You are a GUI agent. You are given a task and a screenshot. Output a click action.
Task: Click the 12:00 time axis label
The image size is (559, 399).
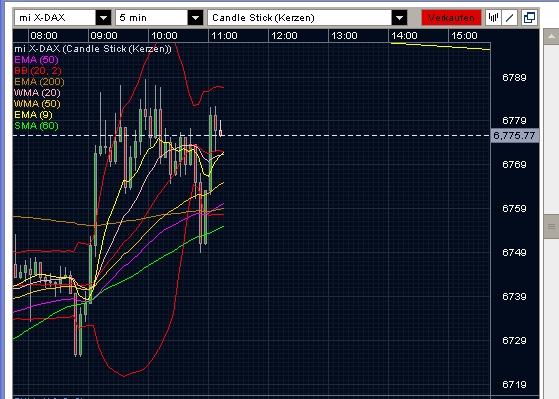[284, 36]
